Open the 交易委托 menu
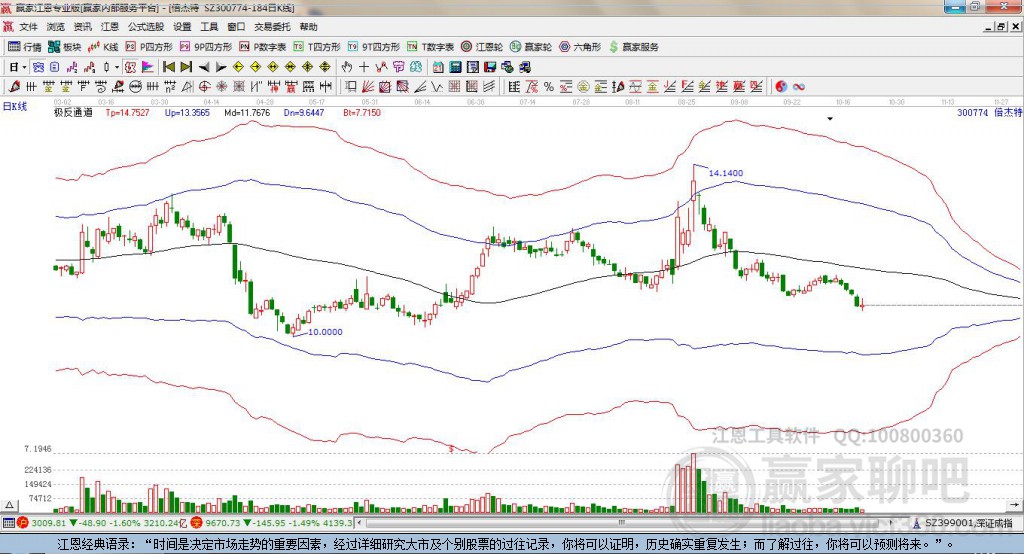 click(272, 27)
